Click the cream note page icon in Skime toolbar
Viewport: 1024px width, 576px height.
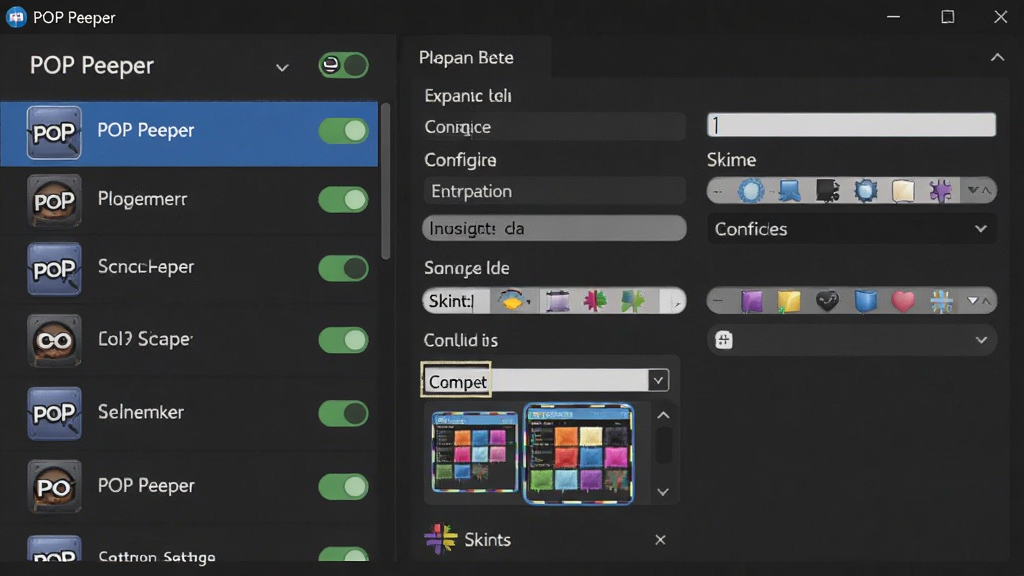point(903,191)
